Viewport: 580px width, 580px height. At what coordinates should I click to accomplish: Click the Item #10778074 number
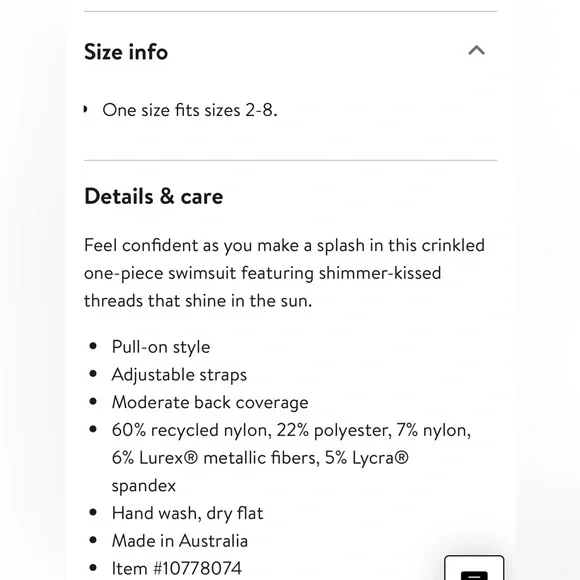[x=176, y=569]
